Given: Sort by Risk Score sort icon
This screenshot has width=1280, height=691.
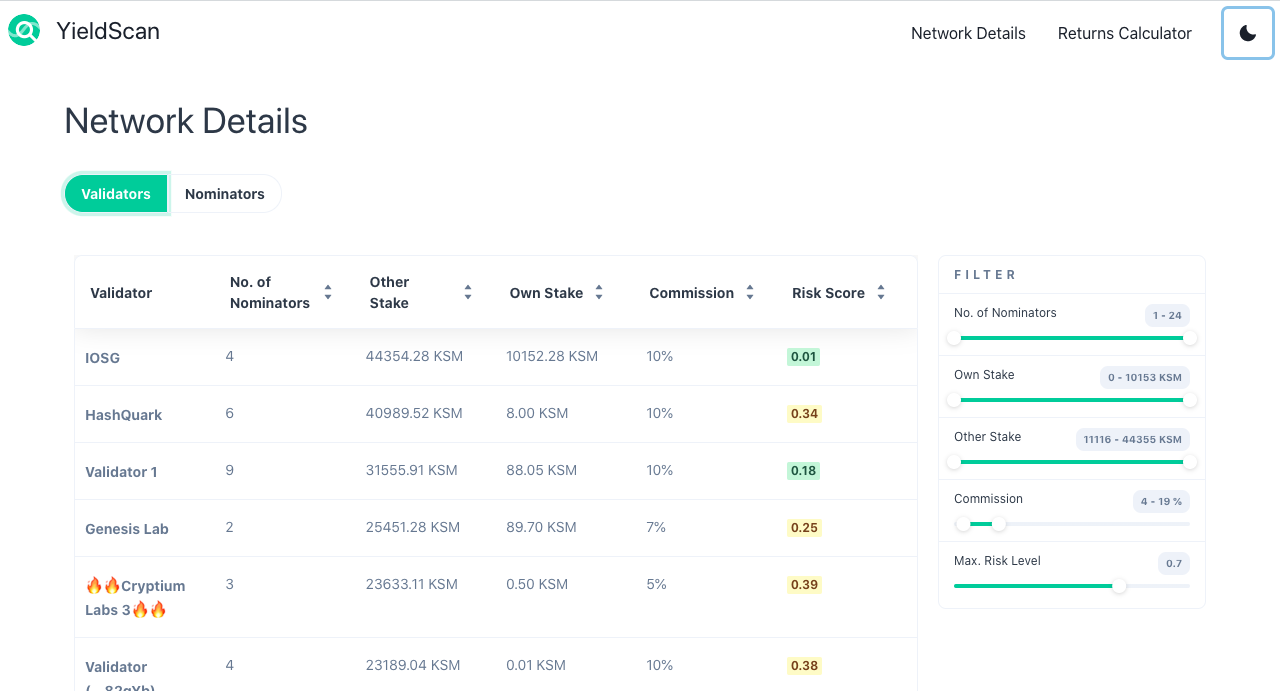Looking at the screenshot, I should (881, 293).
